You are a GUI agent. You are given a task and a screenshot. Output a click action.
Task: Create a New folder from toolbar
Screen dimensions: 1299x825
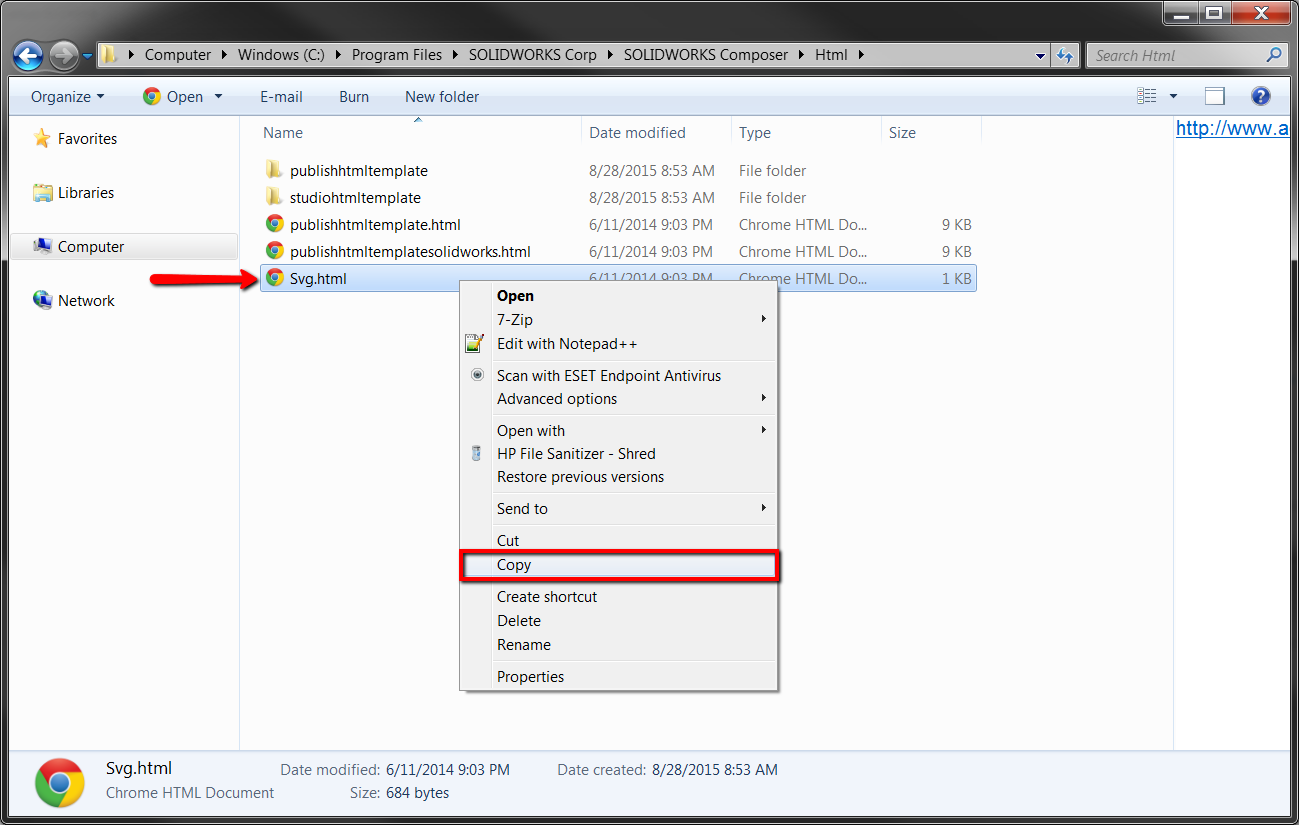pos(442,97)
